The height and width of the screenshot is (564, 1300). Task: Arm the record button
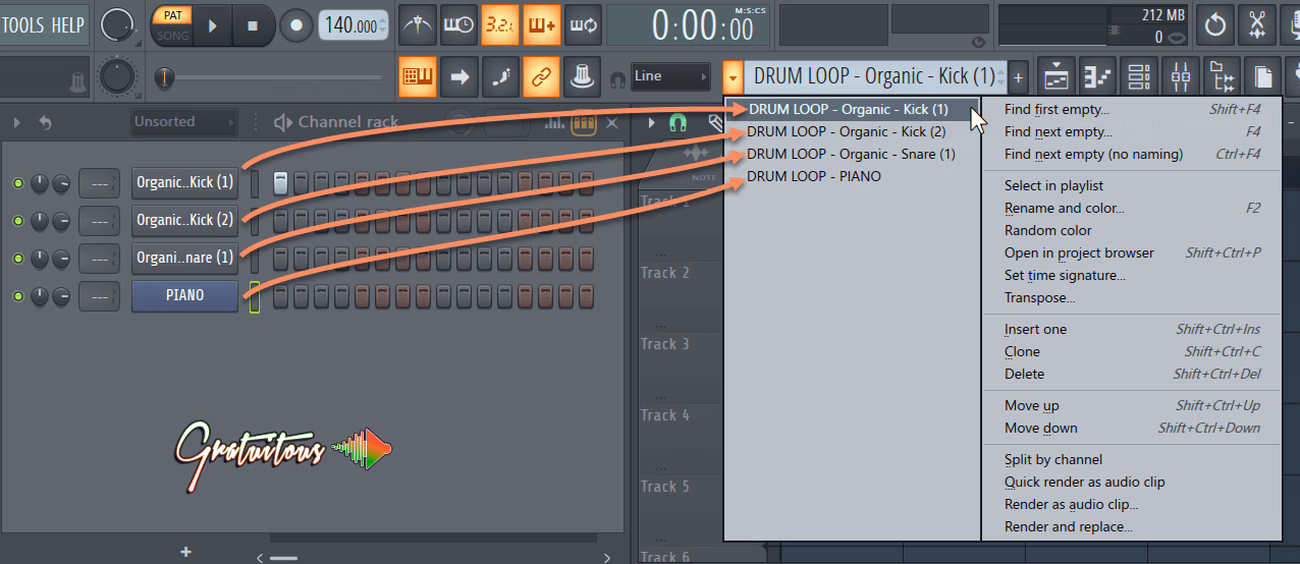click(296, 26)
